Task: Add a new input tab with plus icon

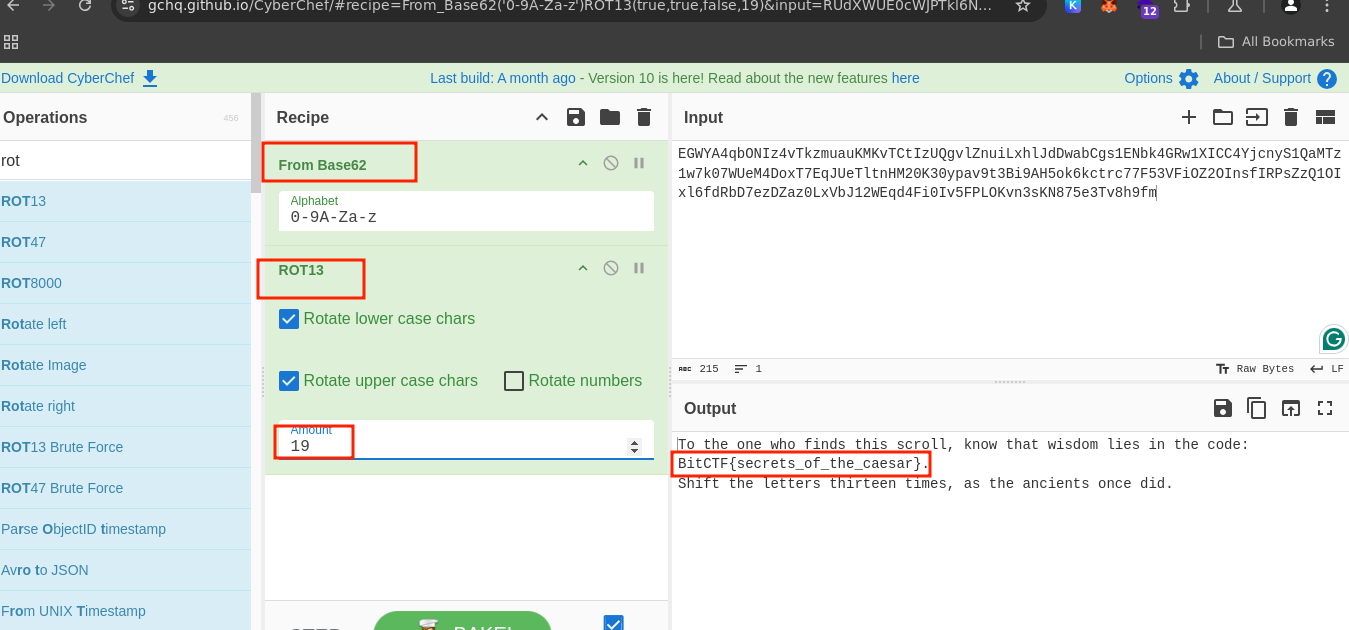Action: coord(1189,117)
